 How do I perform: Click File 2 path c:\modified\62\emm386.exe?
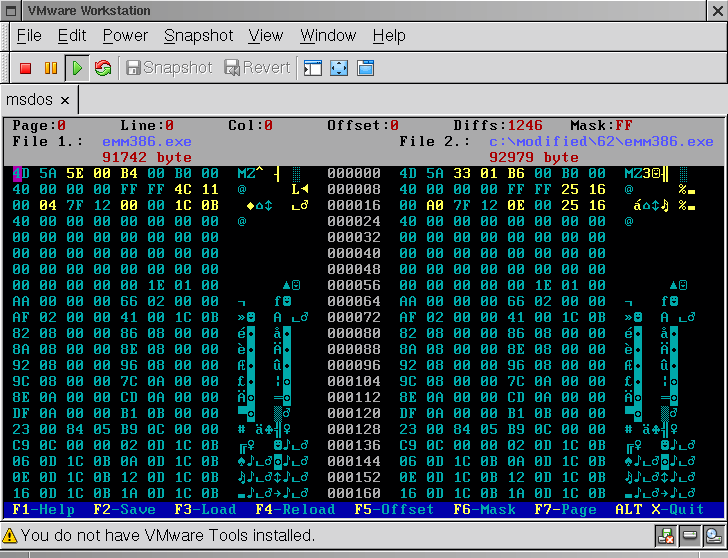[601, 141]
